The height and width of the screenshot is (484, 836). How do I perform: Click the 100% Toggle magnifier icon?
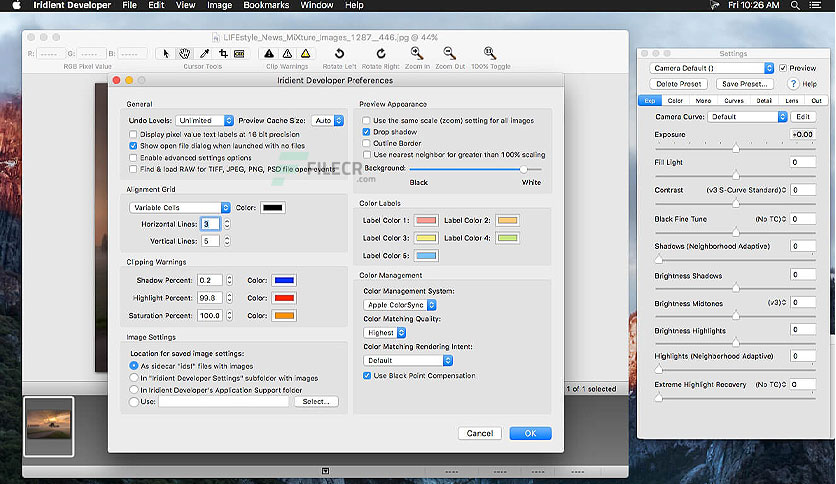tap(490, 53)
